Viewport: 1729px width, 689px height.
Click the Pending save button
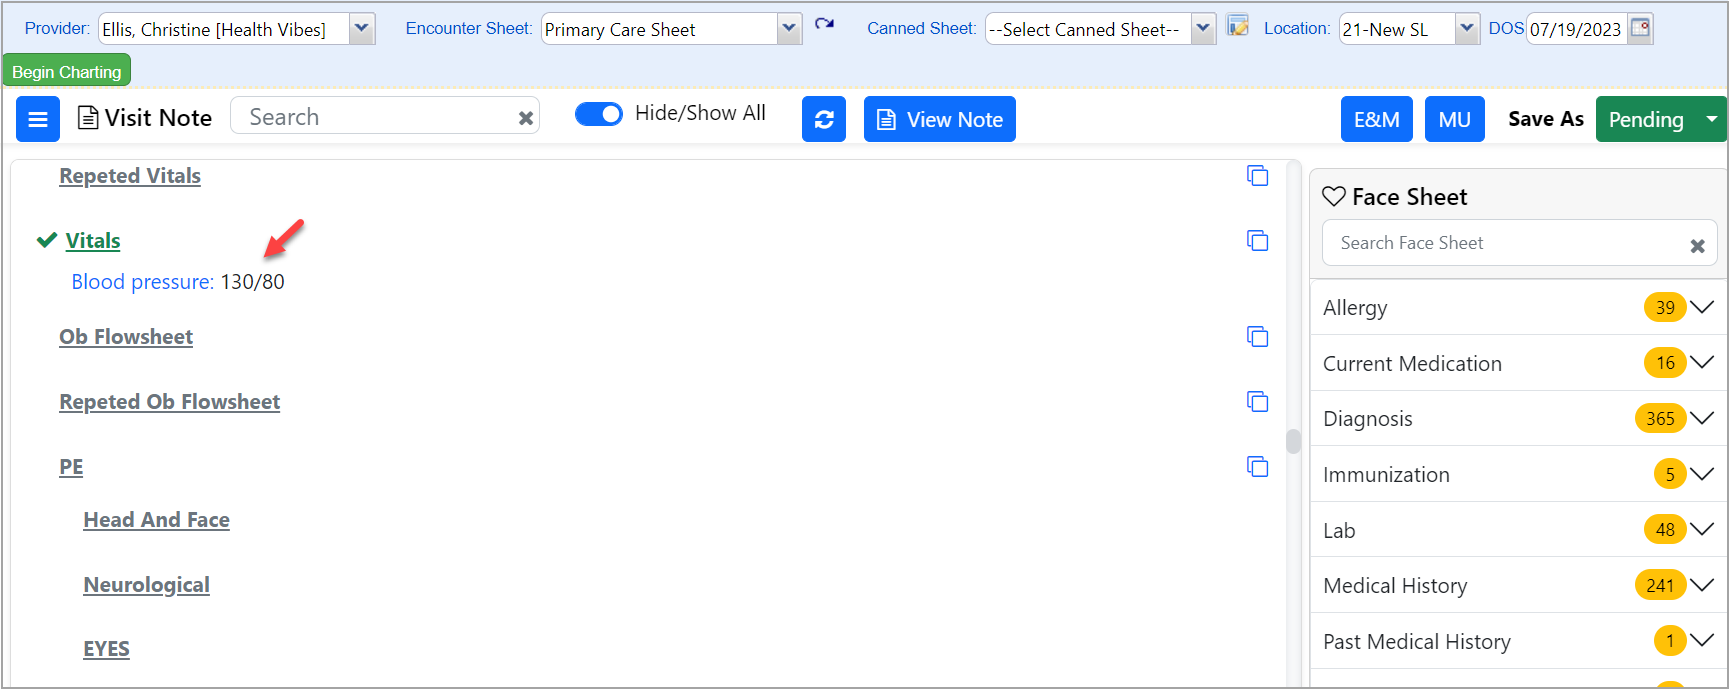(1646, 119)
